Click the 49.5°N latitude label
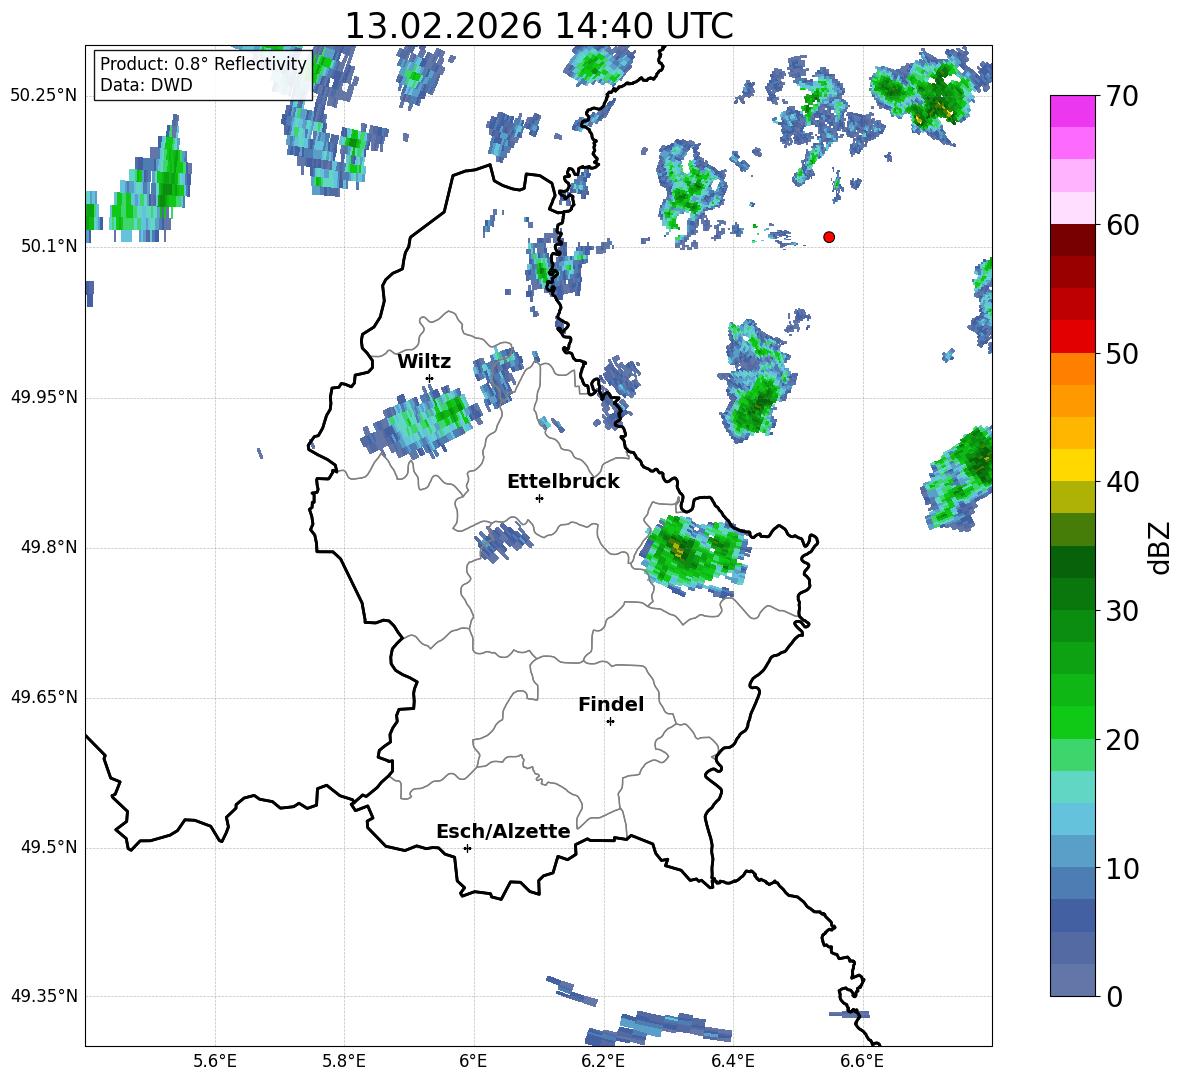 pyautogui.click(x=49, y=848)
